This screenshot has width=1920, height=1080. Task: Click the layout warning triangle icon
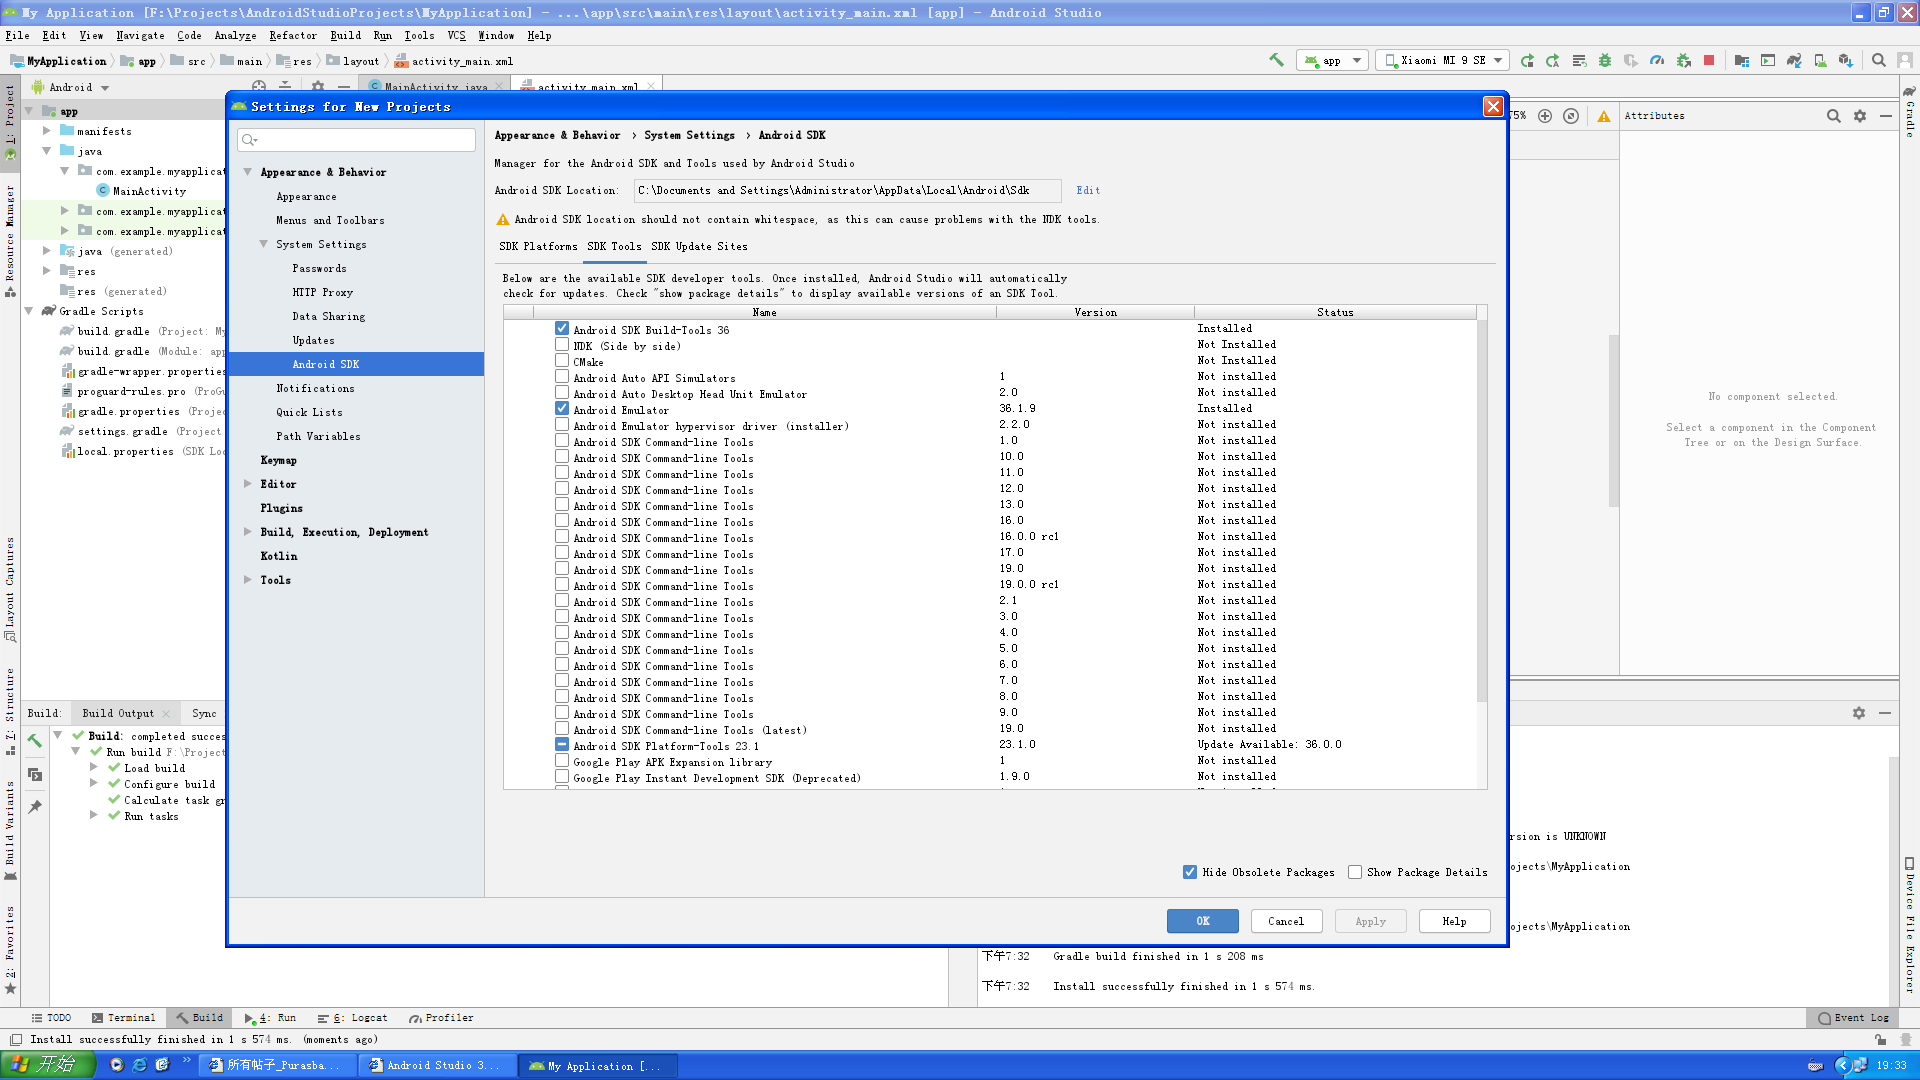[x=1604, y=116]
